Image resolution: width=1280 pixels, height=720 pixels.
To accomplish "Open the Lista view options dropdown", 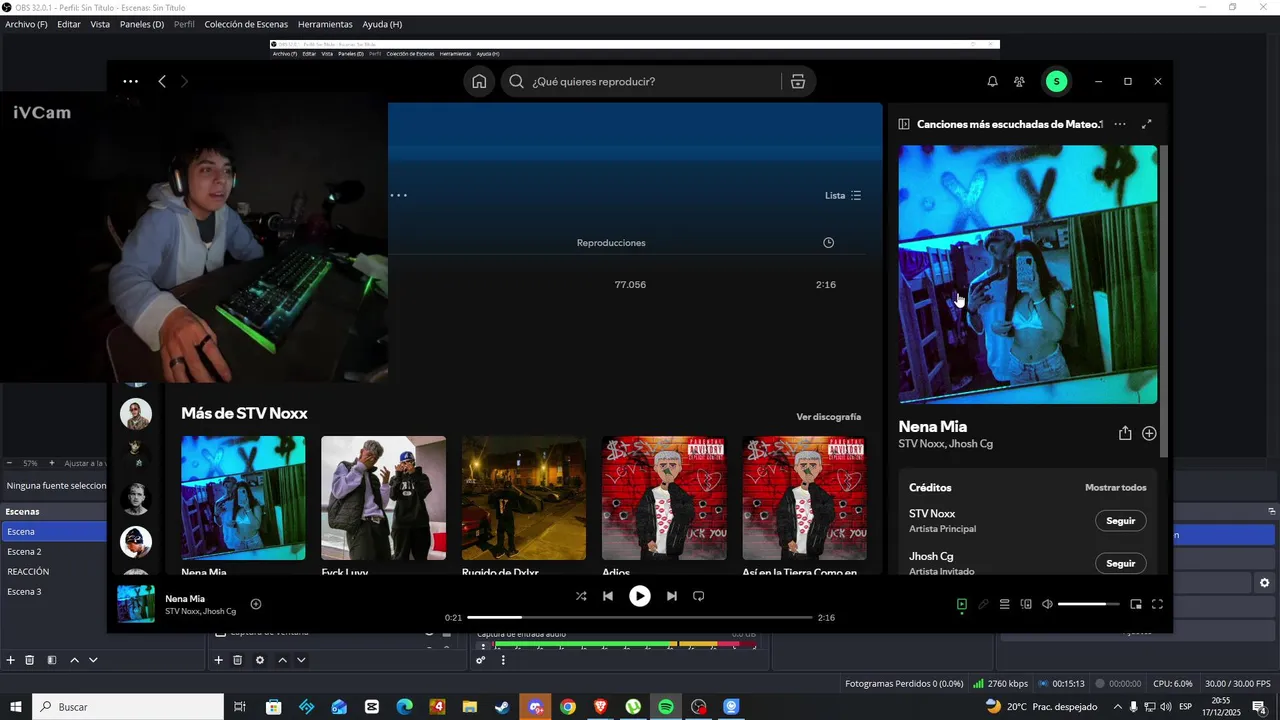I will (843, 196).
